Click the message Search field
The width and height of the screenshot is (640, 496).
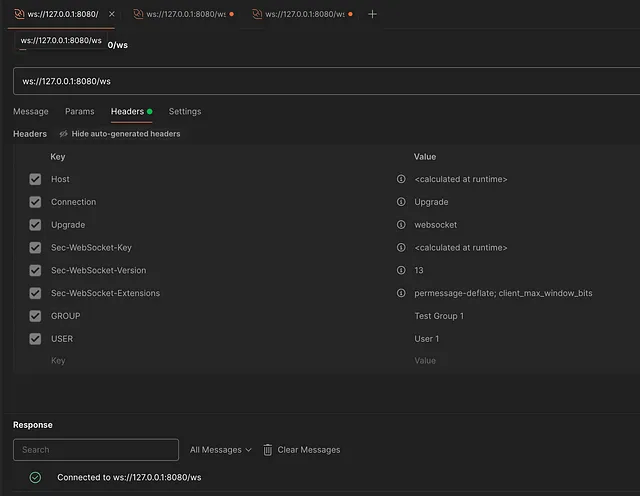point(96,450)
